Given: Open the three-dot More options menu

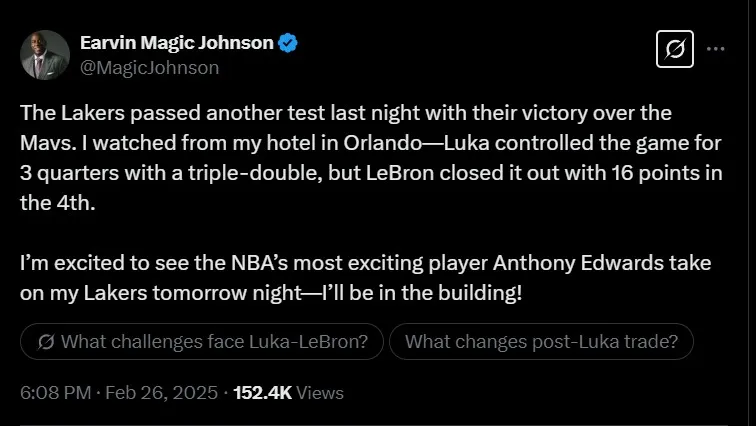Looking at the screenshot, I should (716, 49).
